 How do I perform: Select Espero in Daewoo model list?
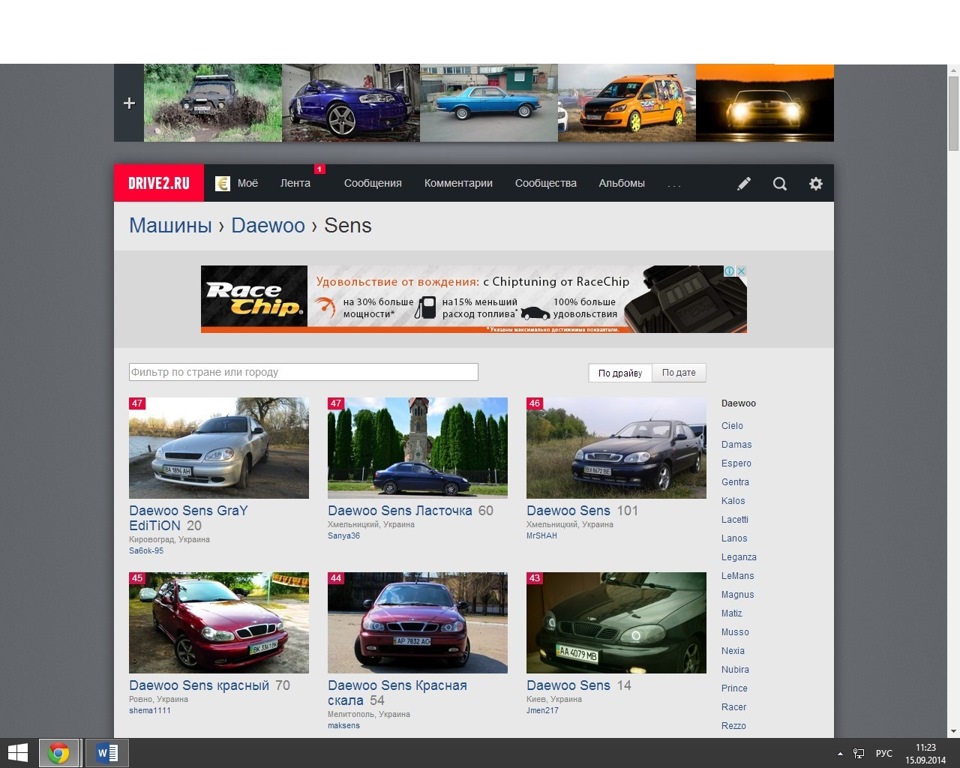coord(736,463)
